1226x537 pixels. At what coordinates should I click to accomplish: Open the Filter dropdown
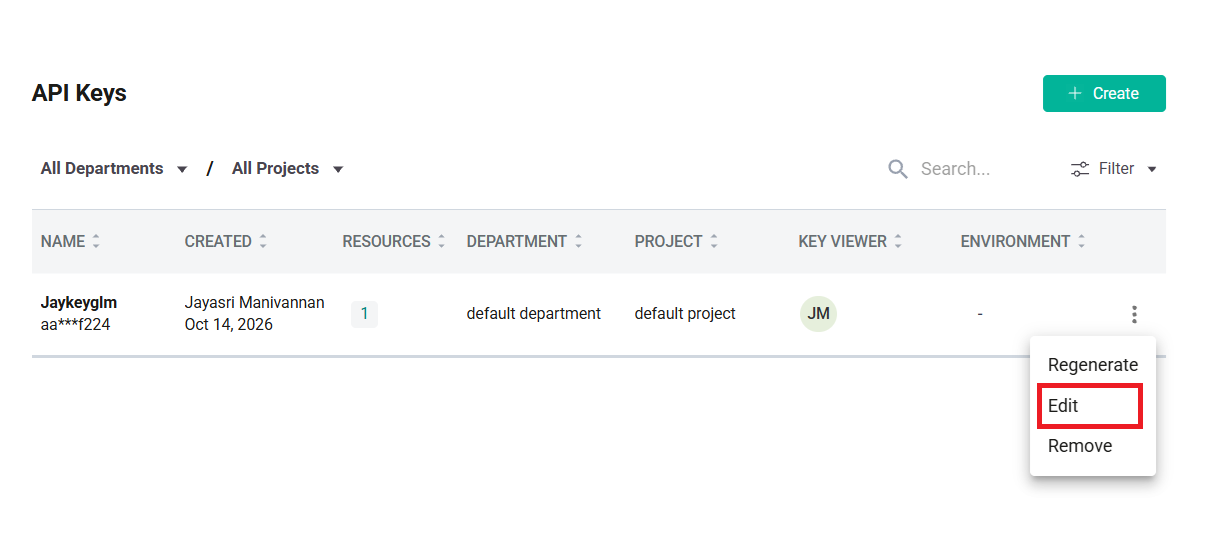click(1114, 169)
